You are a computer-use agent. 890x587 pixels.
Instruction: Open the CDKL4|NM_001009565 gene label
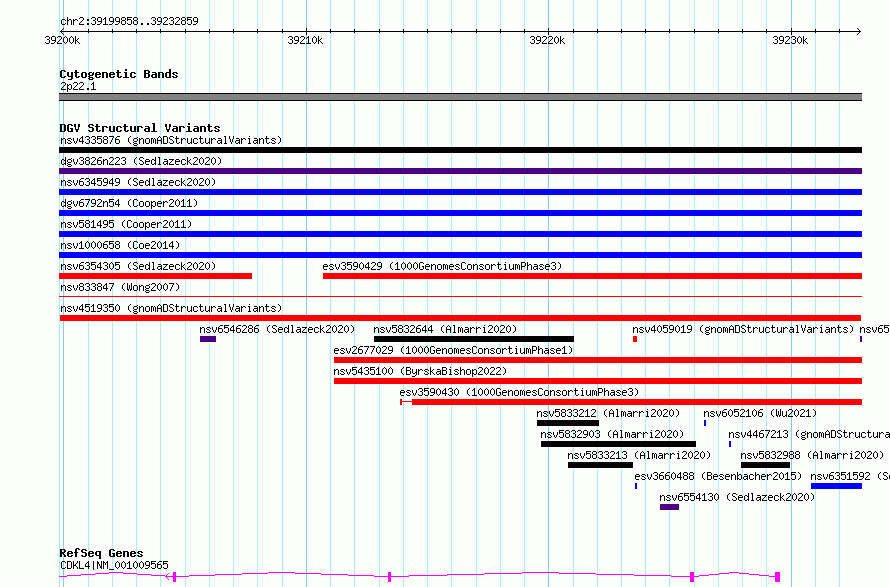(x=114, y=565)
